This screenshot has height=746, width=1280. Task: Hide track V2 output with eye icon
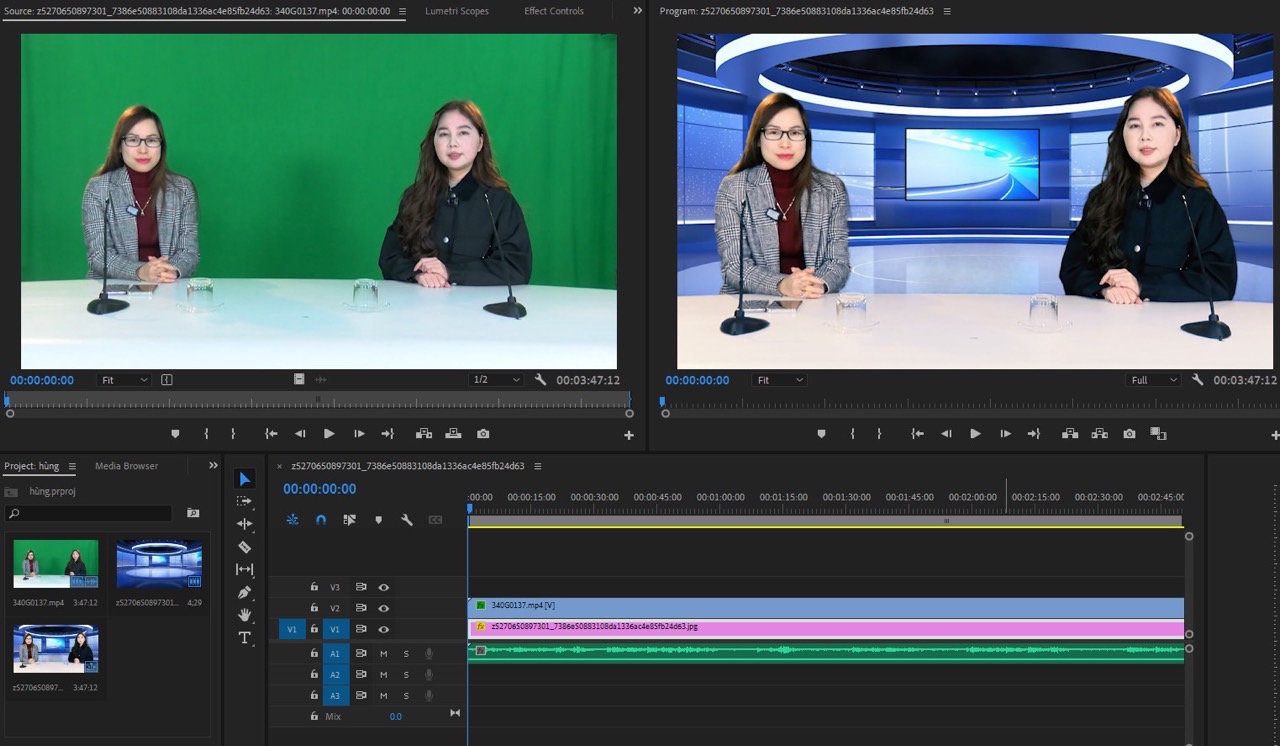[x=383, y=608]
